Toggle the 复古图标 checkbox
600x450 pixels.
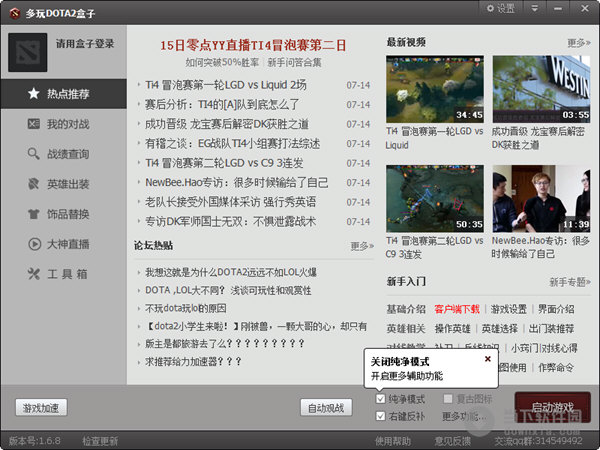448,399
